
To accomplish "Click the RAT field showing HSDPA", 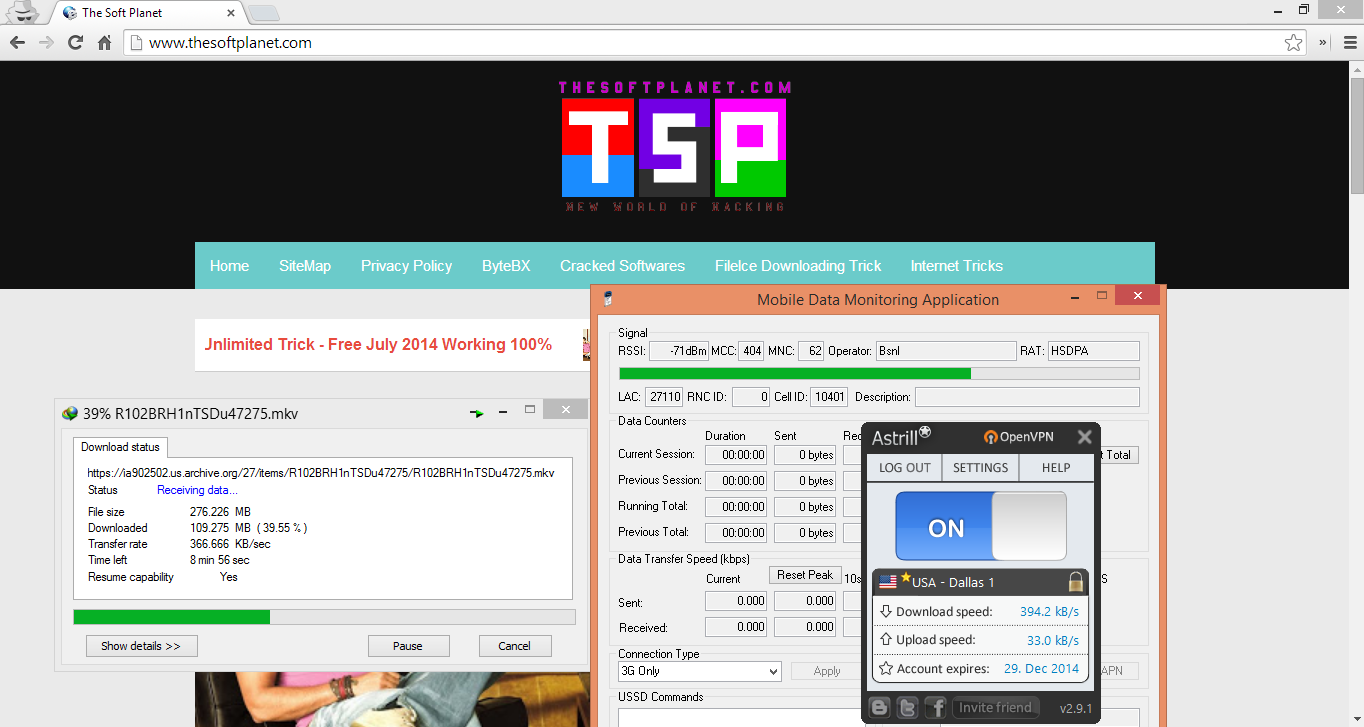I will tap(1093, 351).
